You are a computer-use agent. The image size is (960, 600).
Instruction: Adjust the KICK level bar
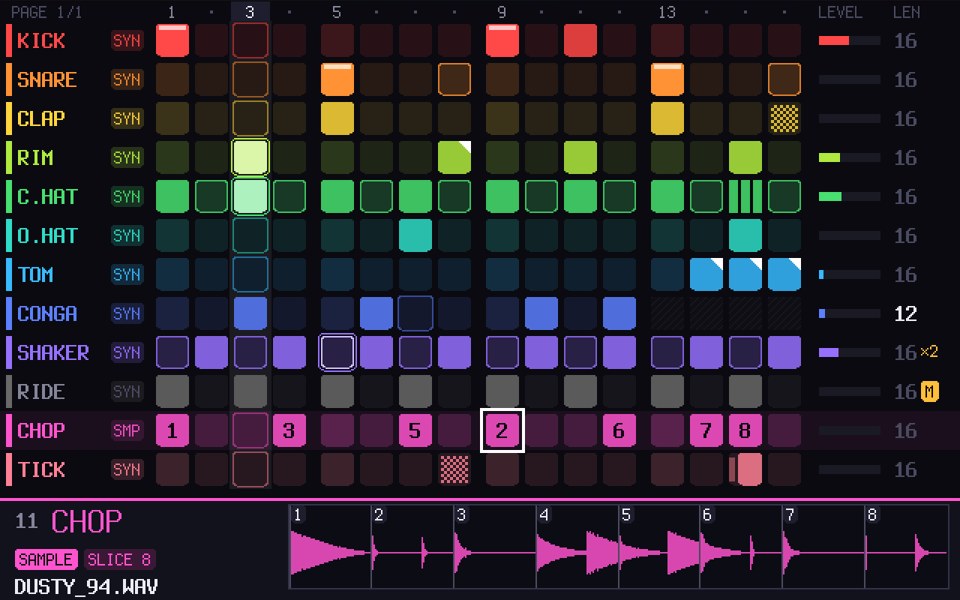849,40
